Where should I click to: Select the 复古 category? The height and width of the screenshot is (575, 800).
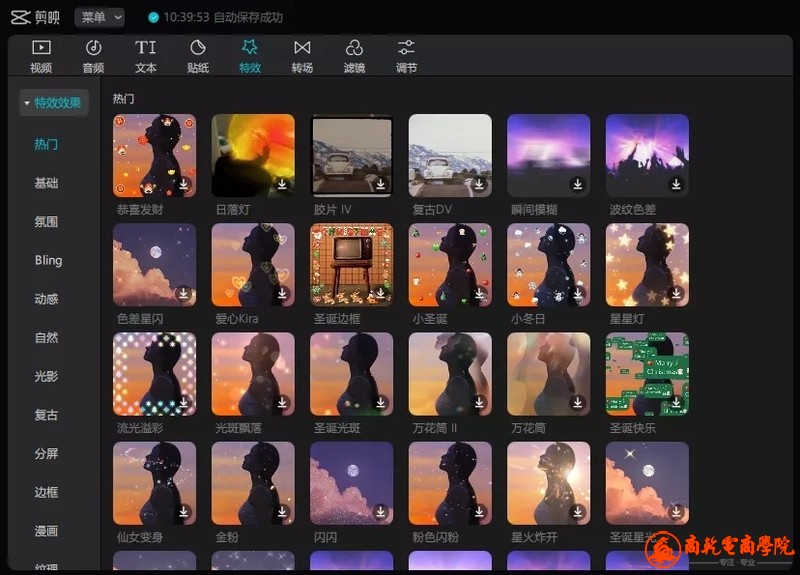coord(46,415)
